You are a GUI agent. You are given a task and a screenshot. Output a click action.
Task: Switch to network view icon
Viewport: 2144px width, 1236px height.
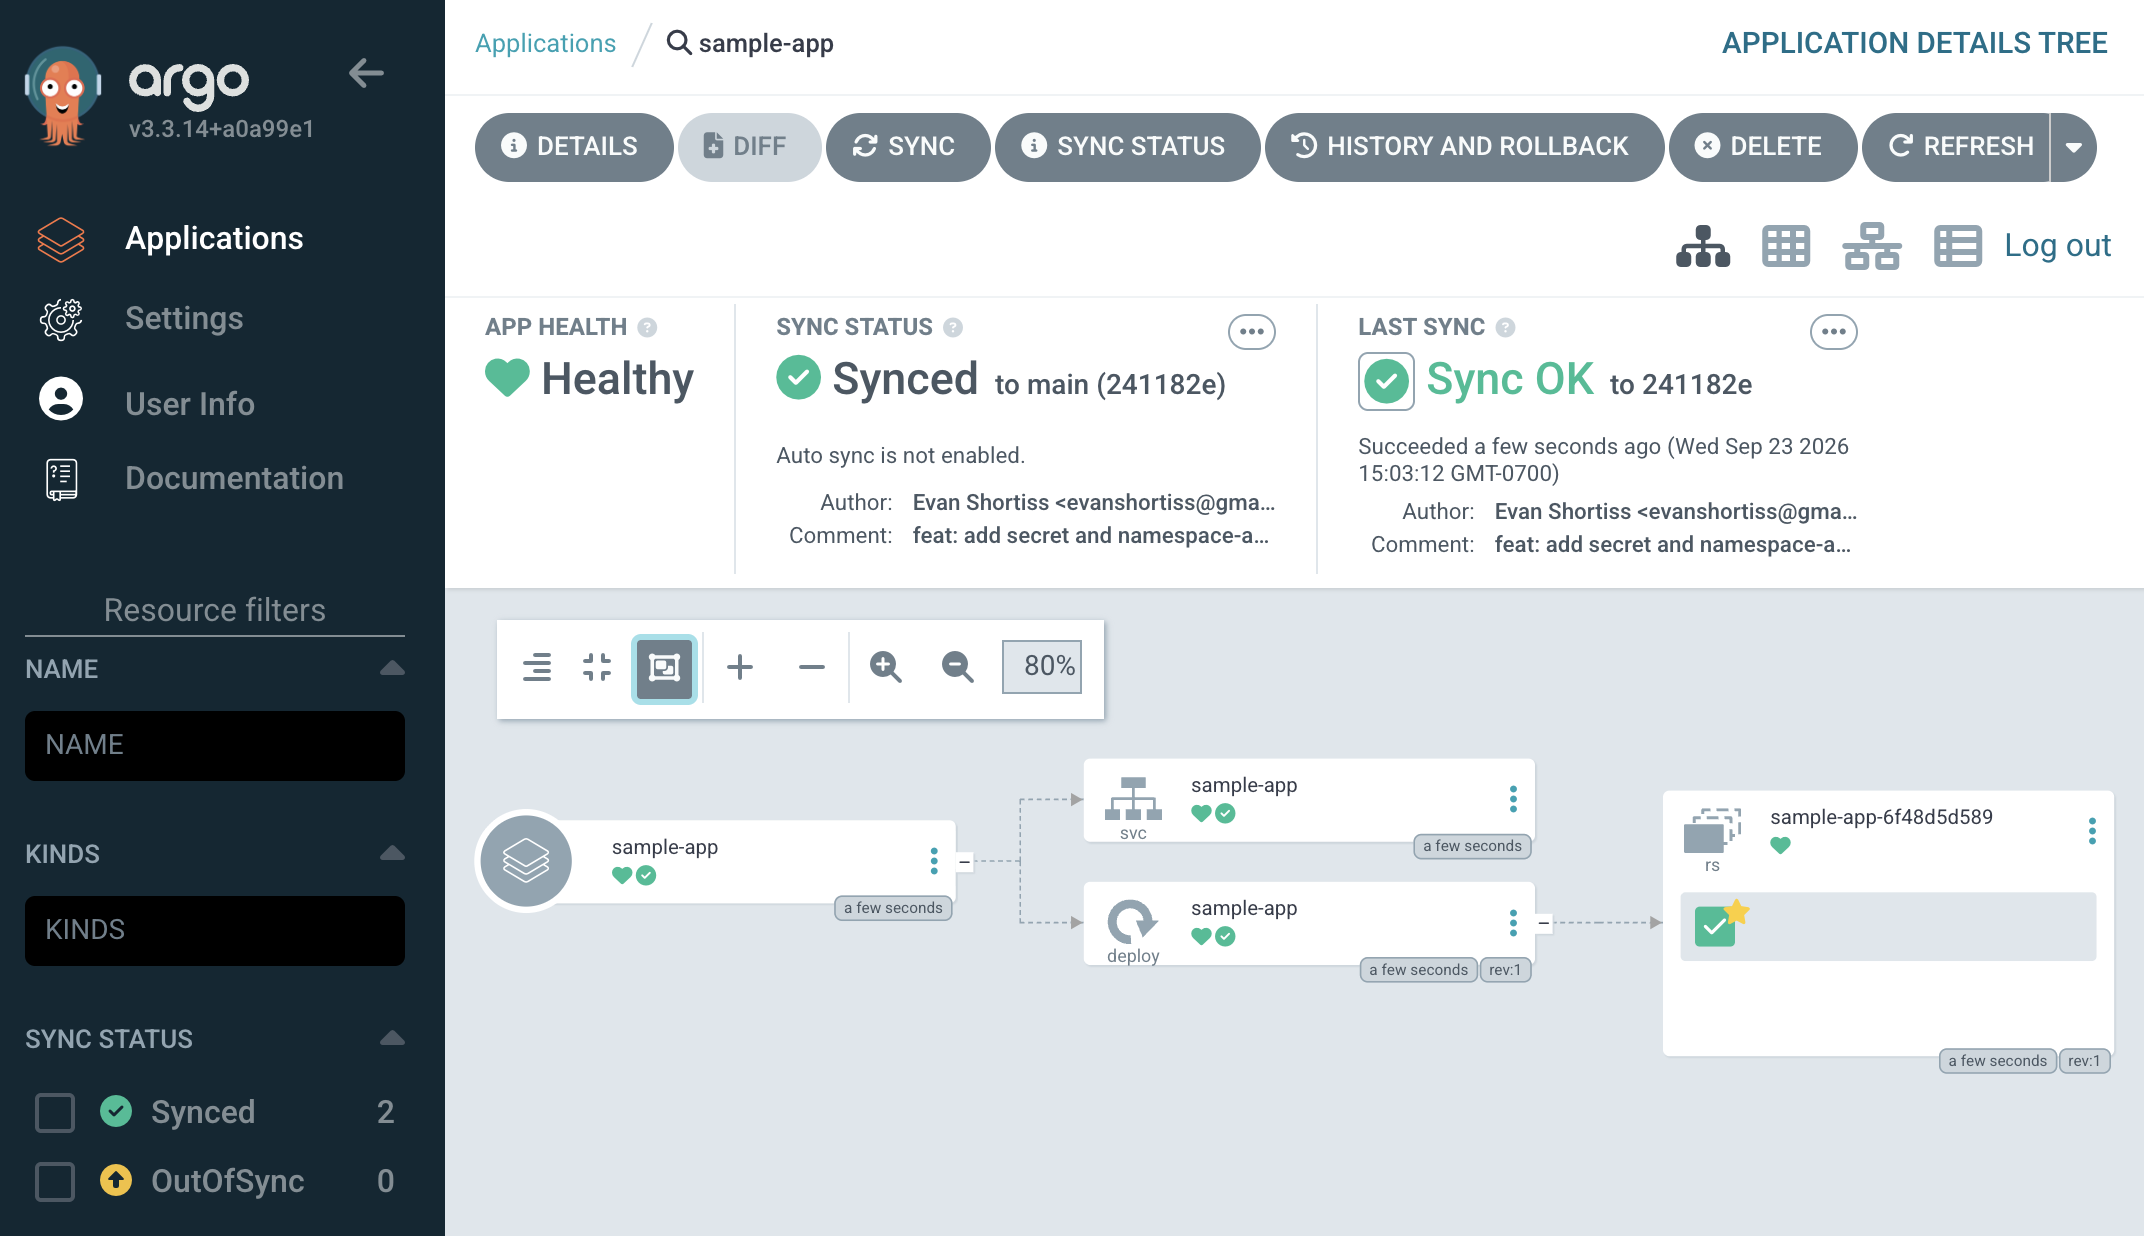pos(1872,246)
